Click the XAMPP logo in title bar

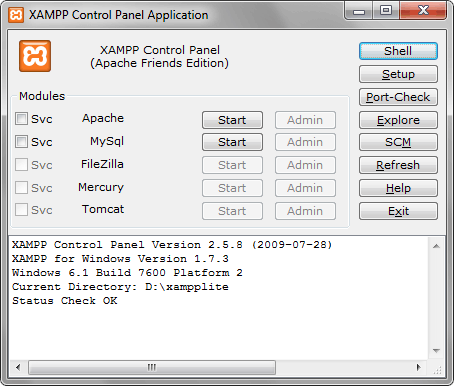coord(16,15)
